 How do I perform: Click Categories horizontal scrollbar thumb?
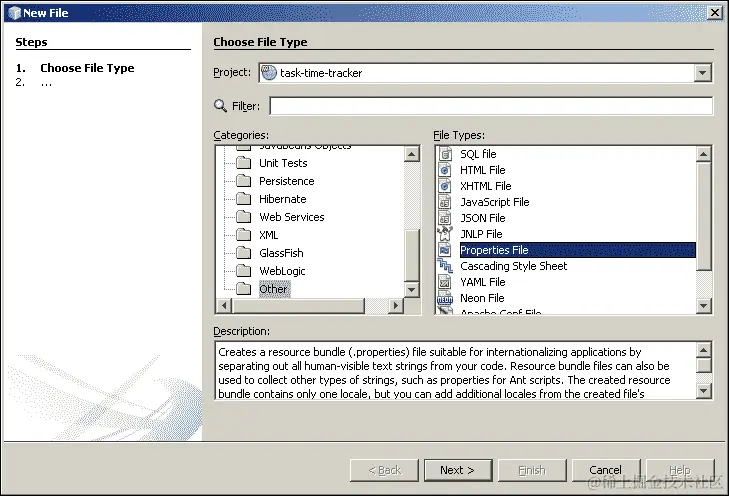click(x=298, y=305)
